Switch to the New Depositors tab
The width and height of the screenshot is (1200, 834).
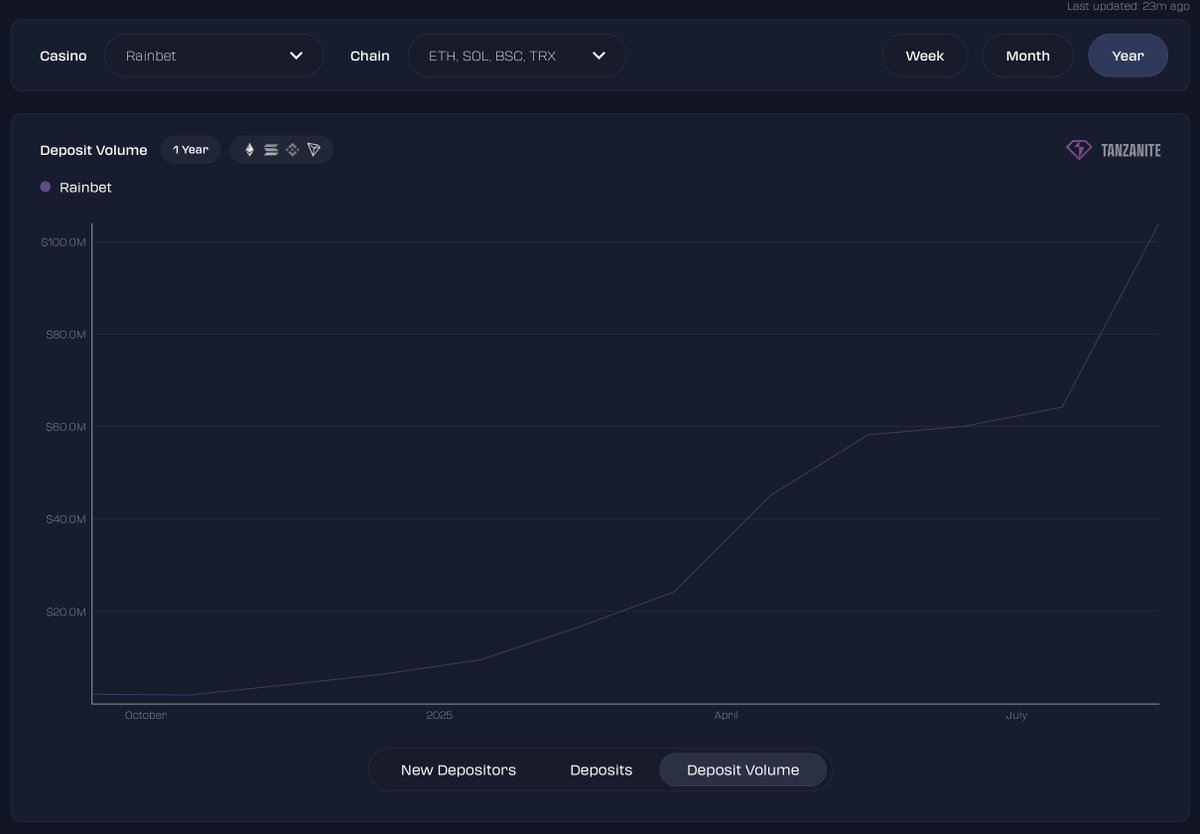pos(458,770)
